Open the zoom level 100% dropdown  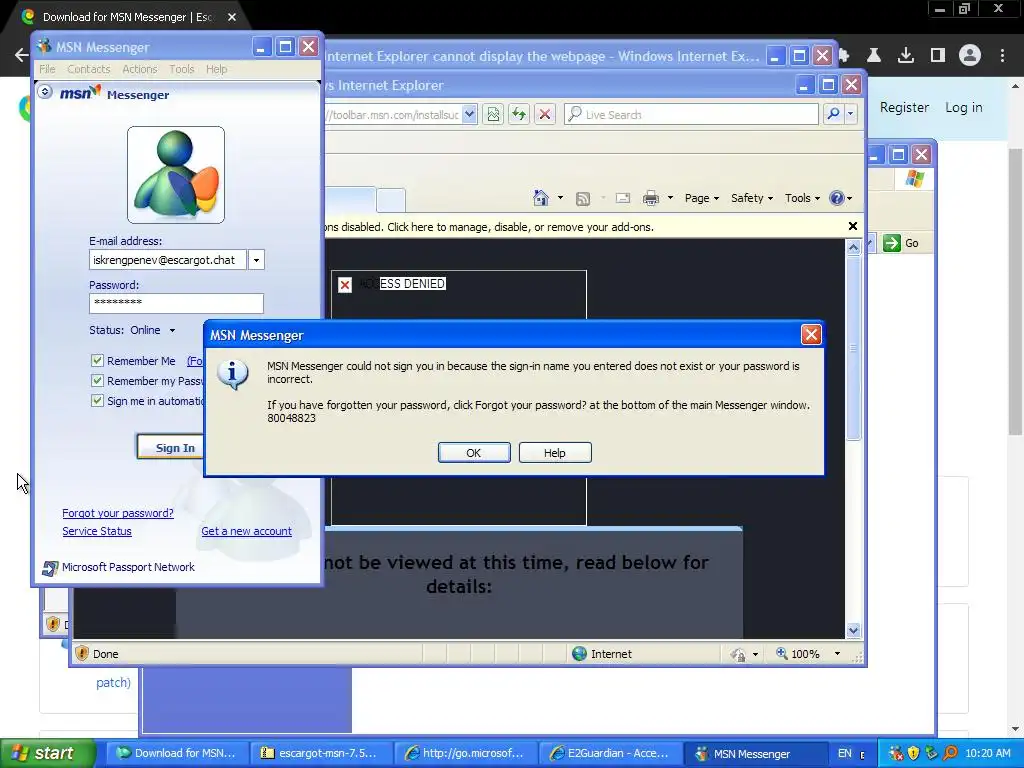tap(837, 654)
